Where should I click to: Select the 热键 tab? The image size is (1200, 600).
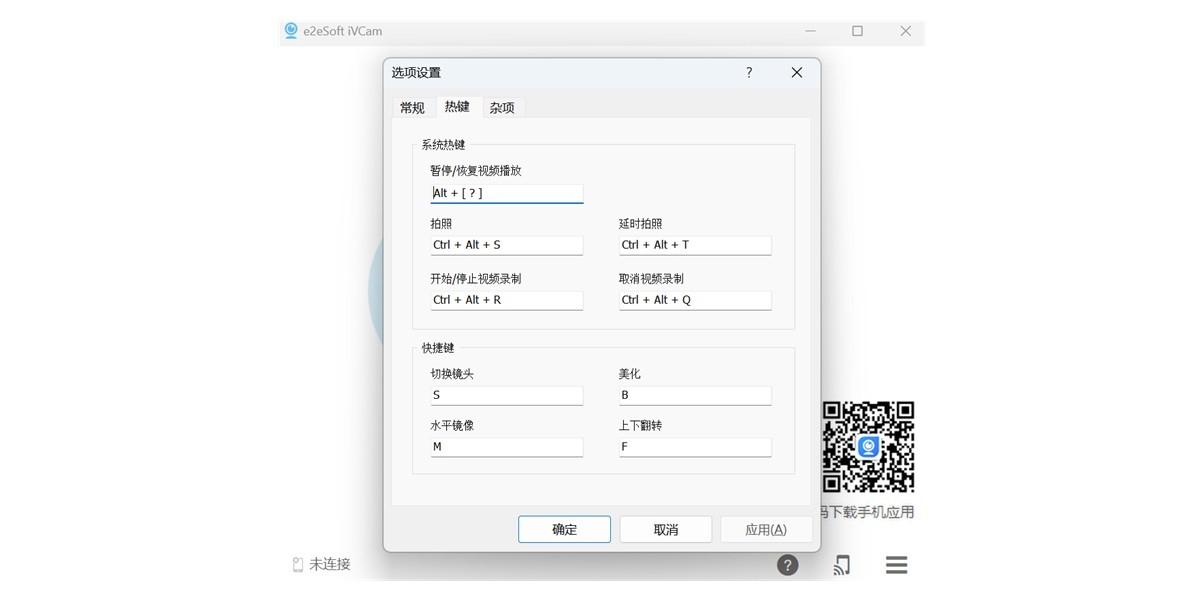[x=457, y=107]
